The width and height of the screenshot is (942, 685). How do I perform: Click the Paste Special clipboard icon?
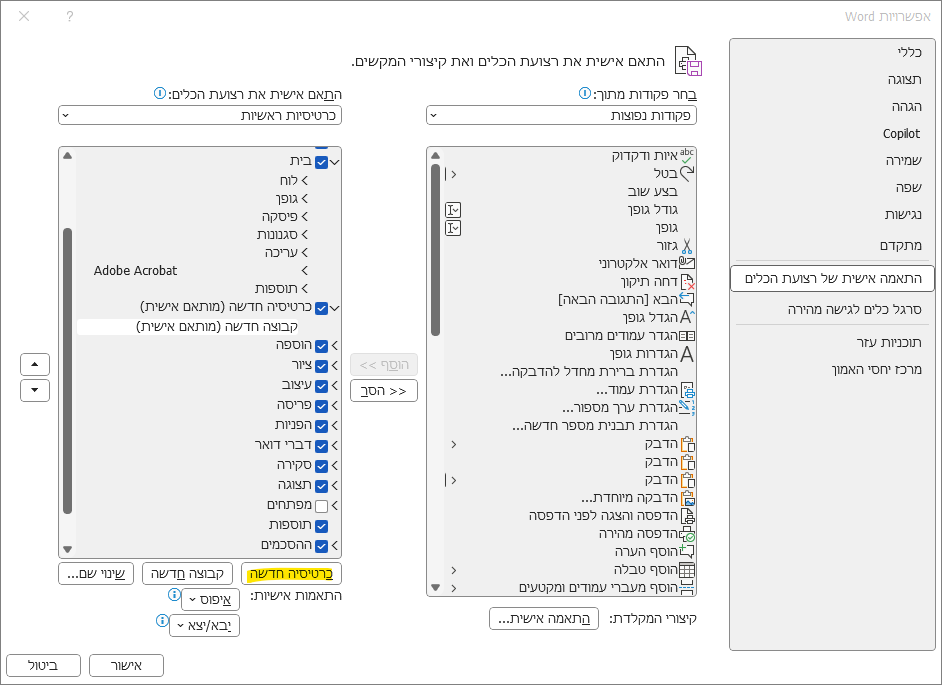tap(686, 497)
